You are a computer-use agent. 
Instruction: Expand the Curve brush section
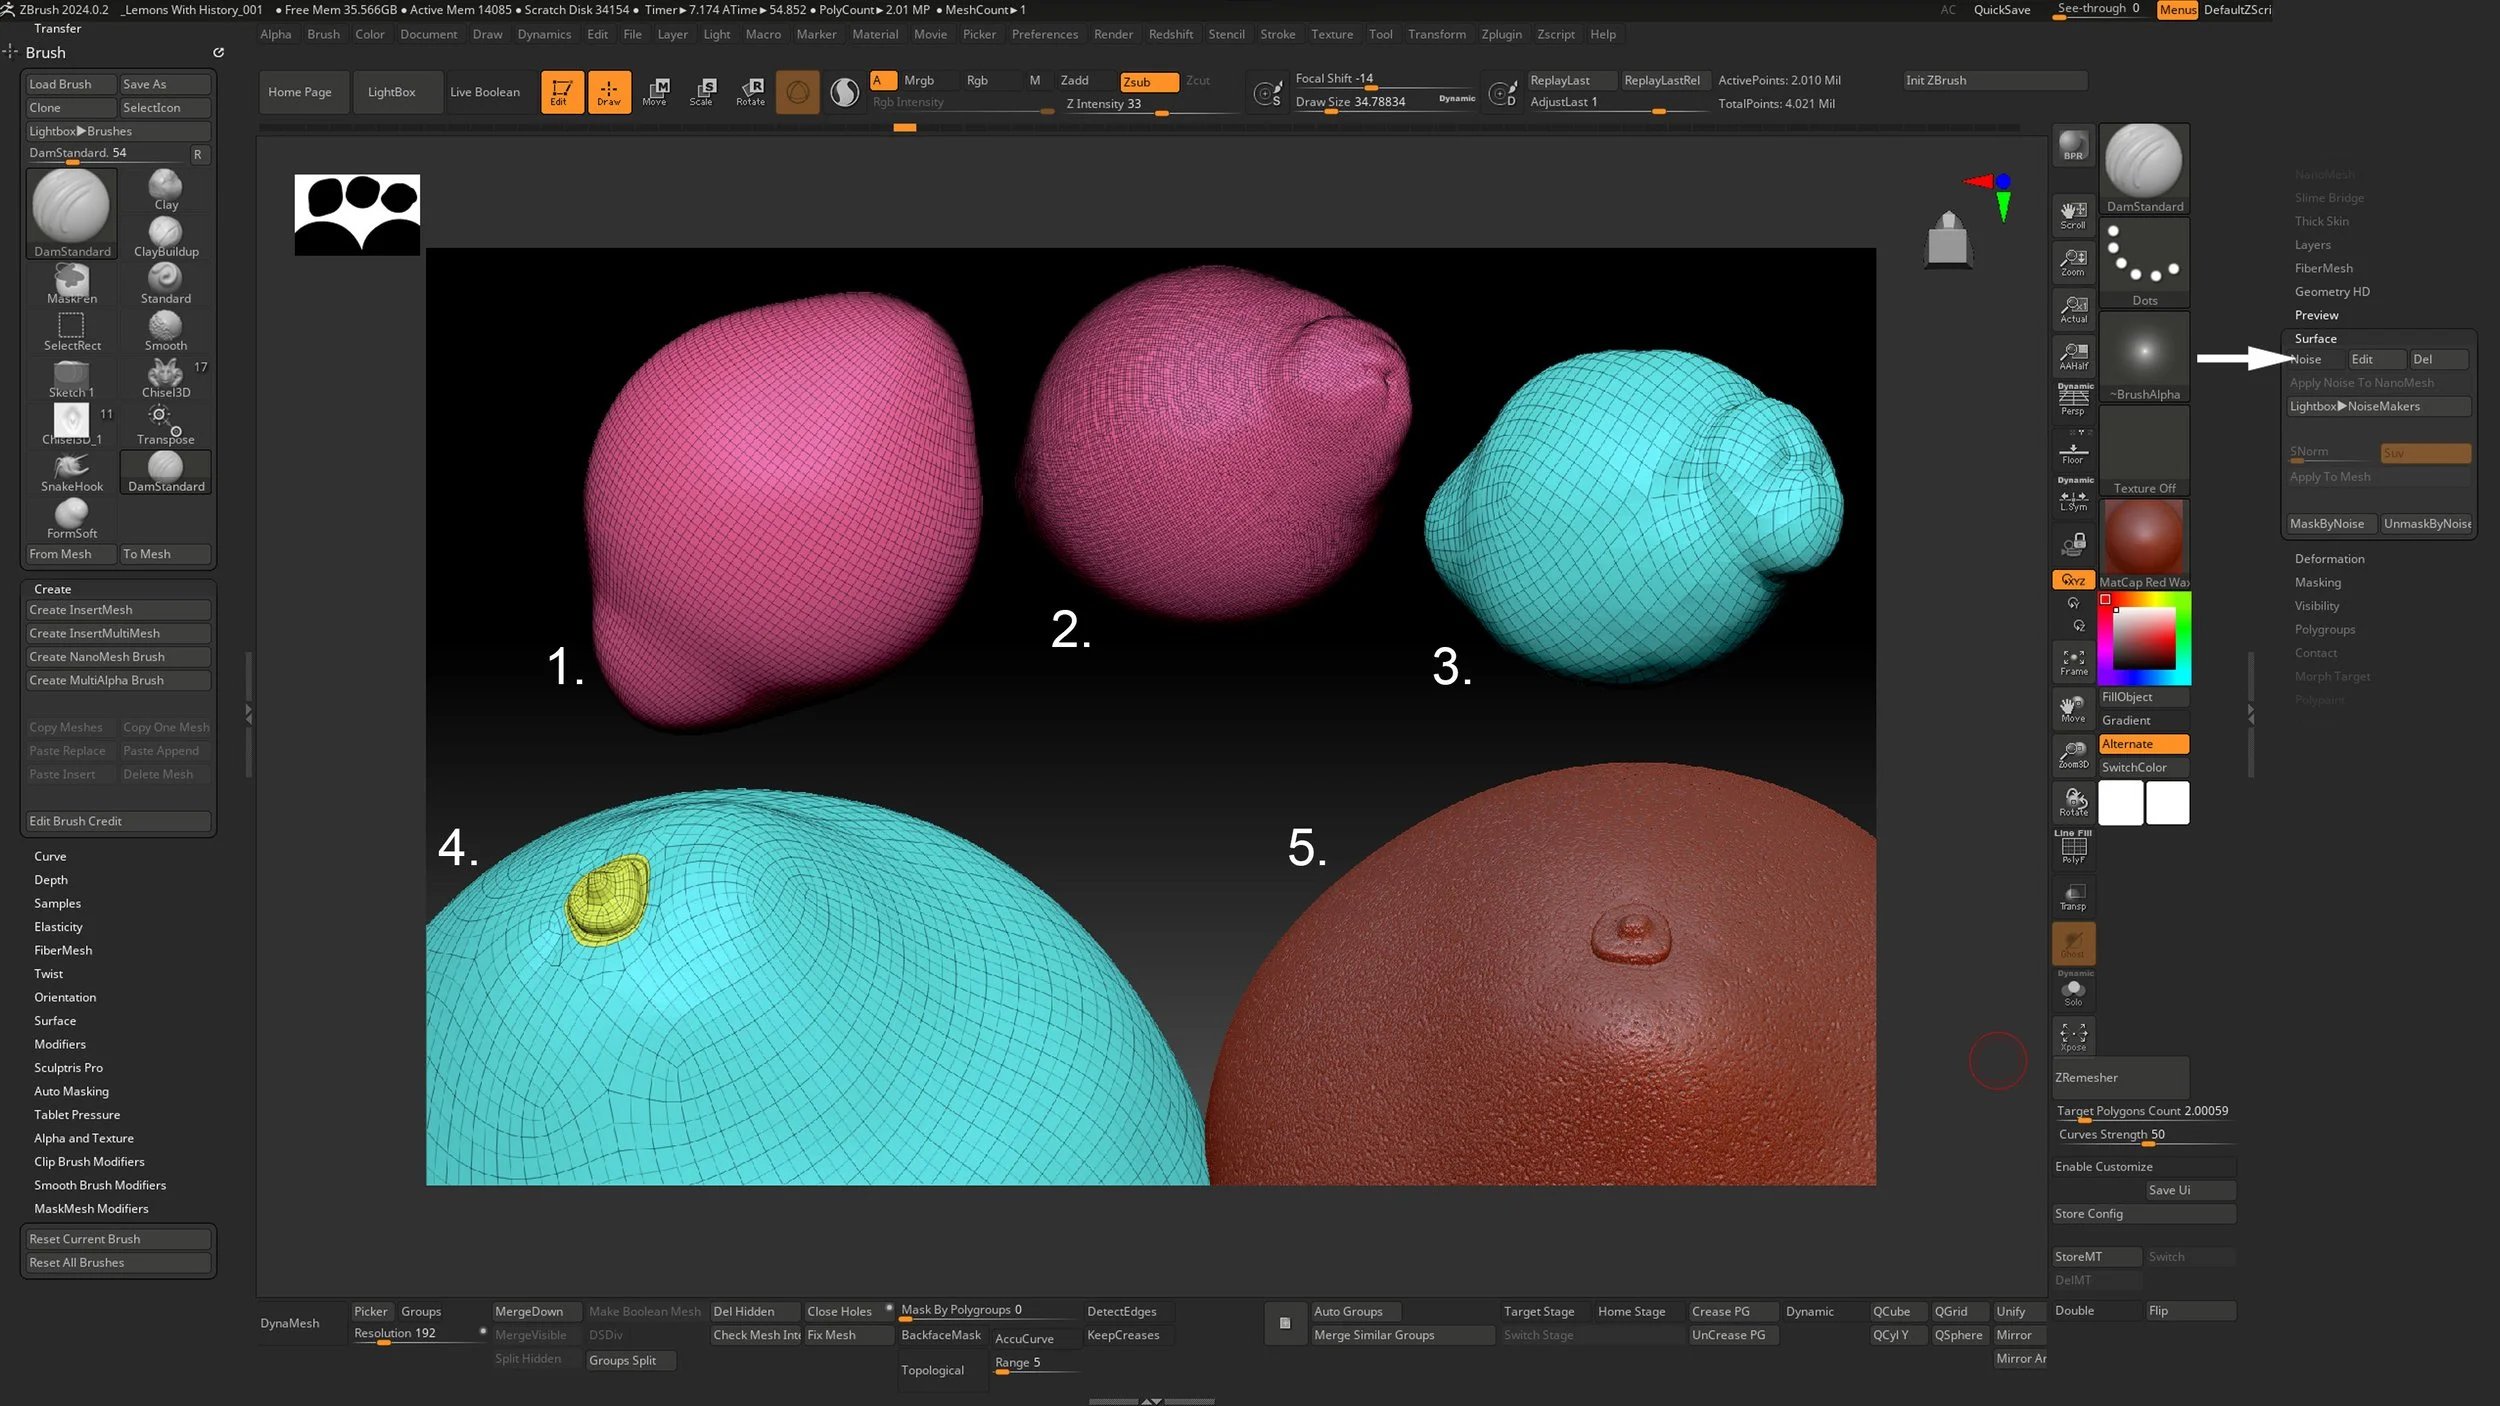click(50, 856)
